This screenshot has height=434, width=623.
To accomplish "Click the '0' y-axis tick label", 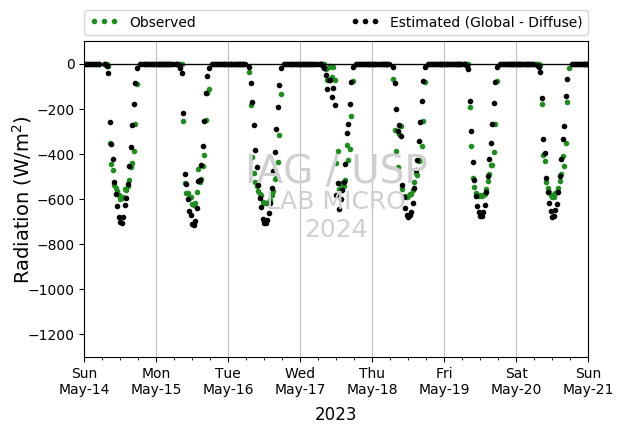I will (71, 64).
